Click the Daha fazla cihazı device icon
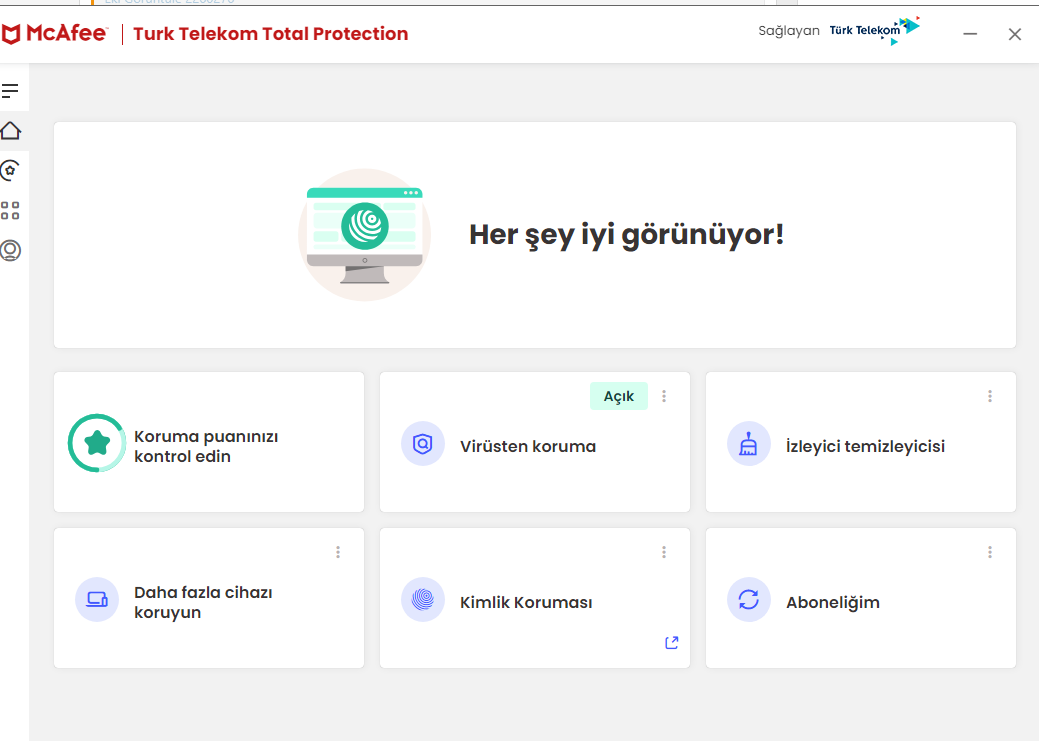Image resolution: width=1039 pixels, height=741 pixels. (x=97, y=600)
